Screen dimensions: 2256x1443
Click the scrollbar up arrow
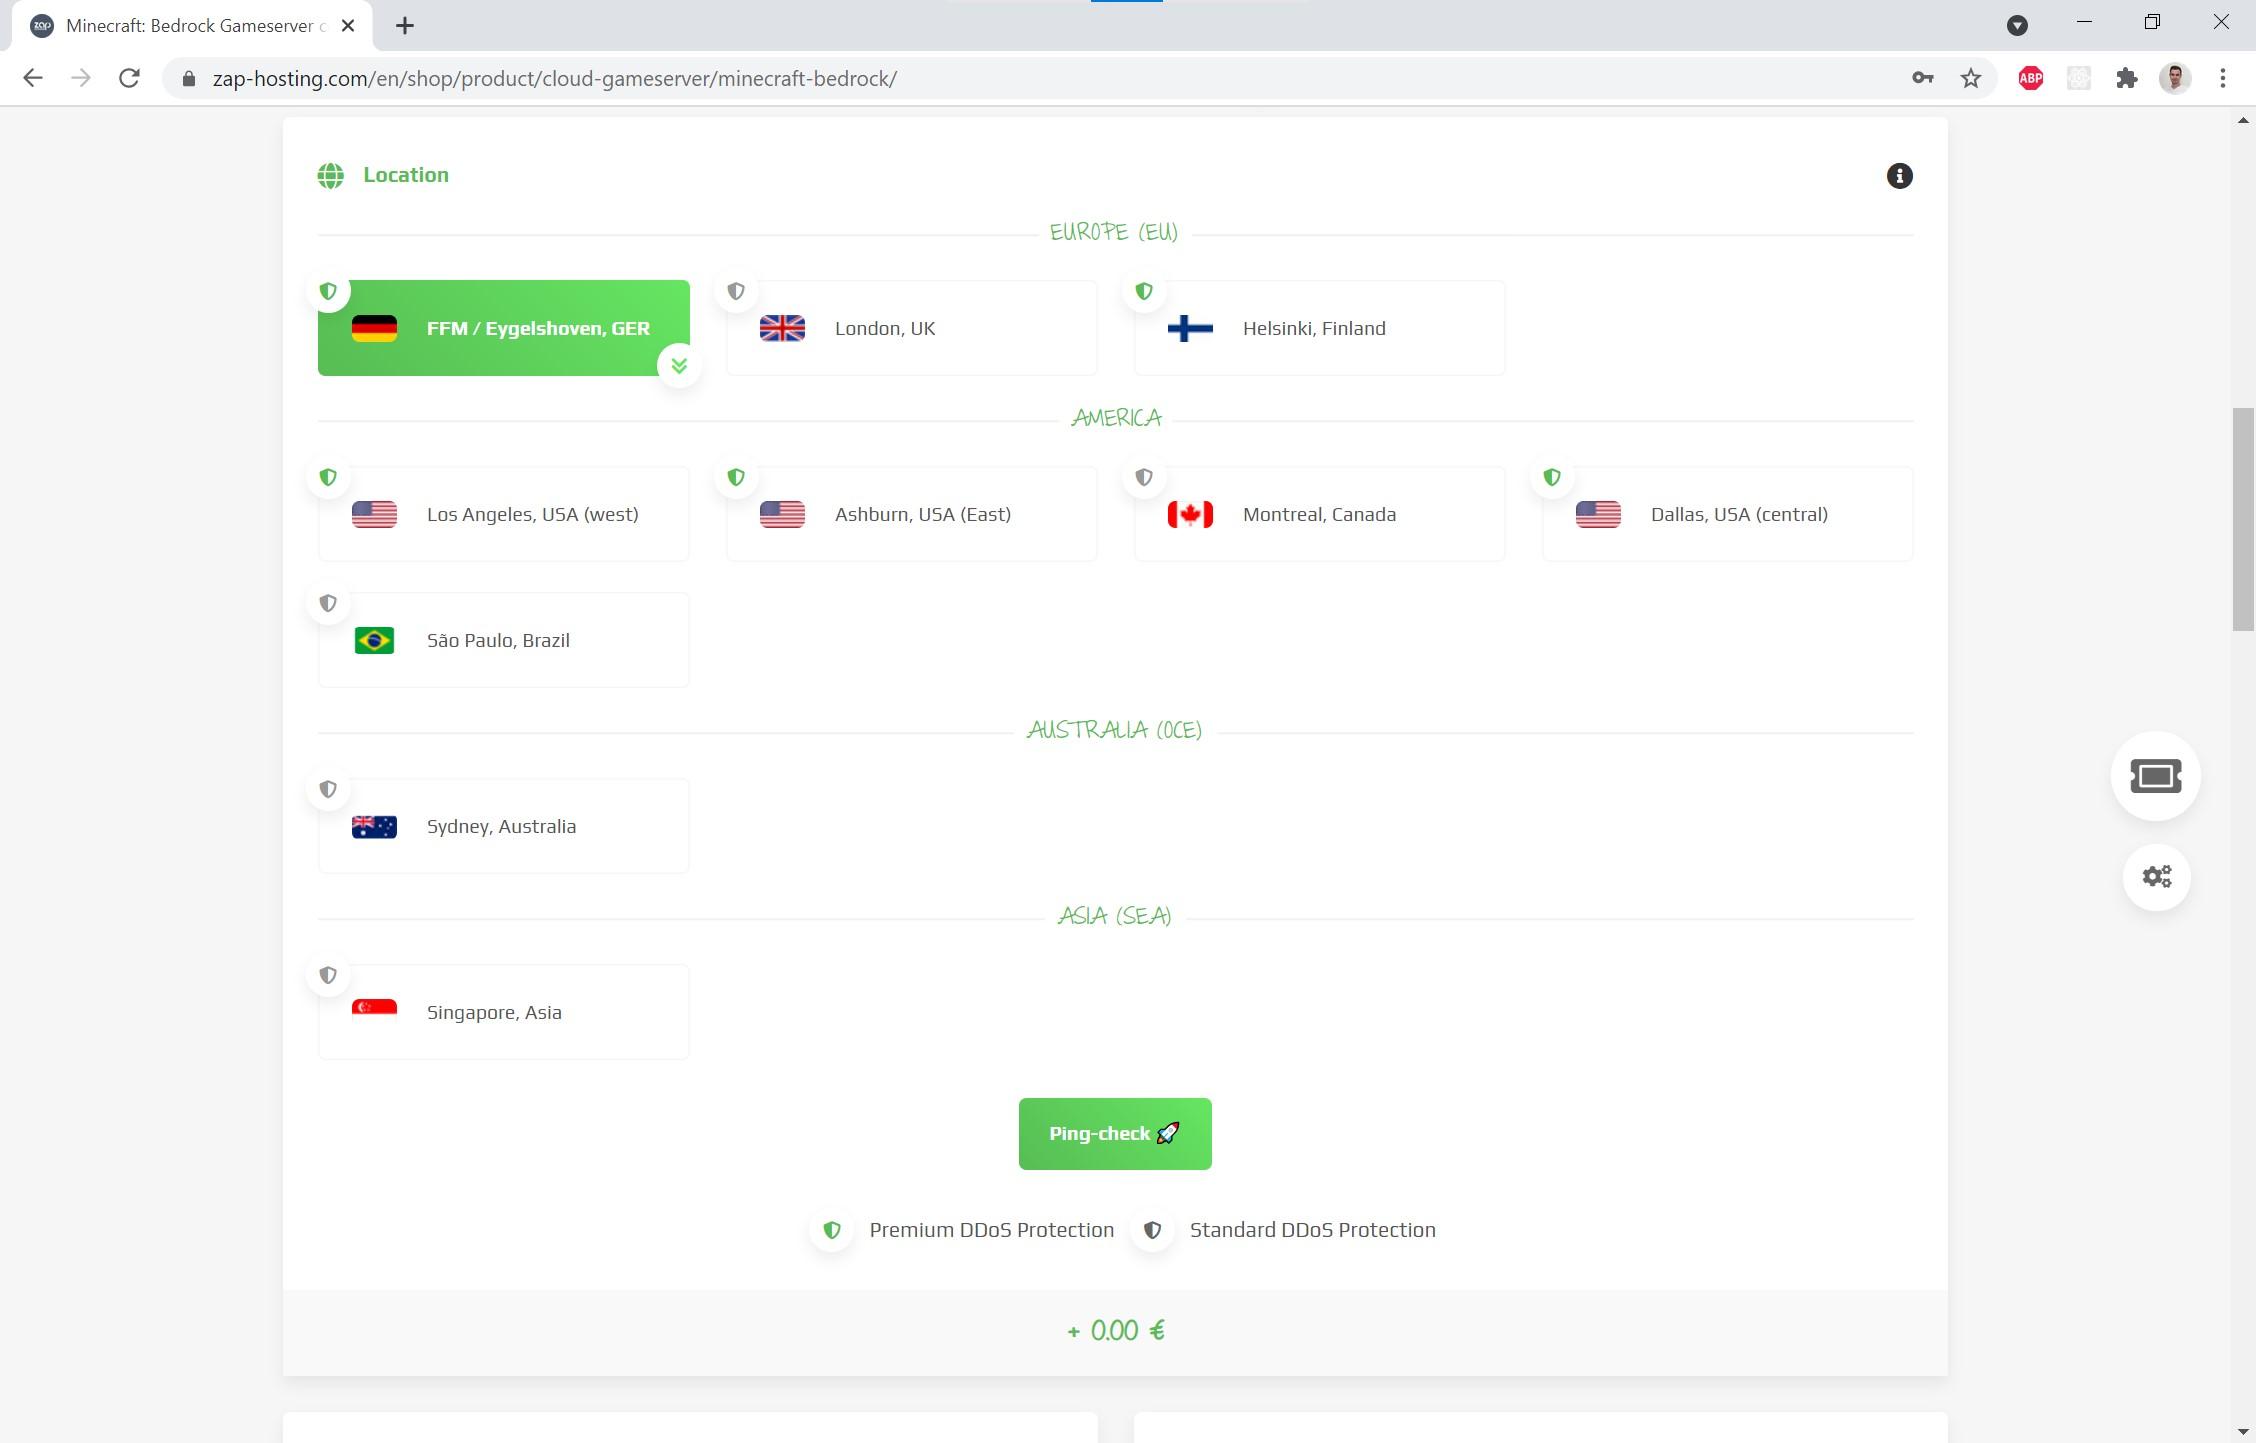(2243, 120)
